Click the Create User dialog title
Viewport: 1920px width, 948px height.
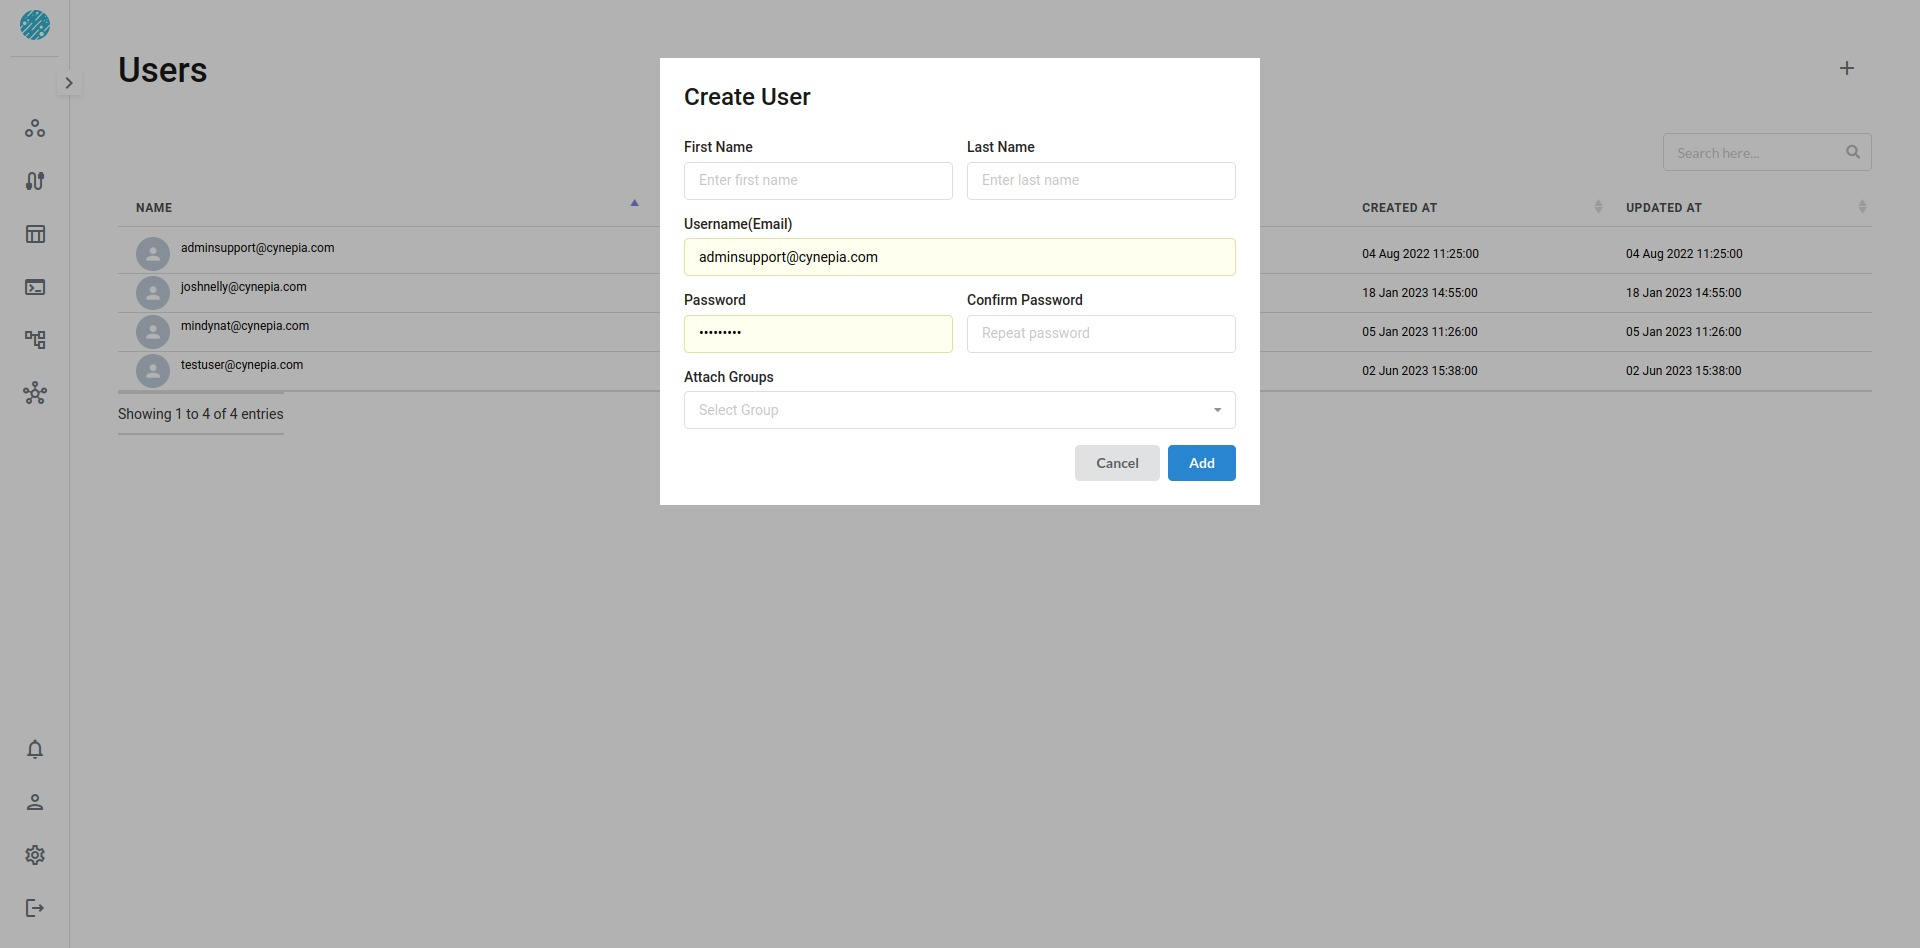(747, 97)
